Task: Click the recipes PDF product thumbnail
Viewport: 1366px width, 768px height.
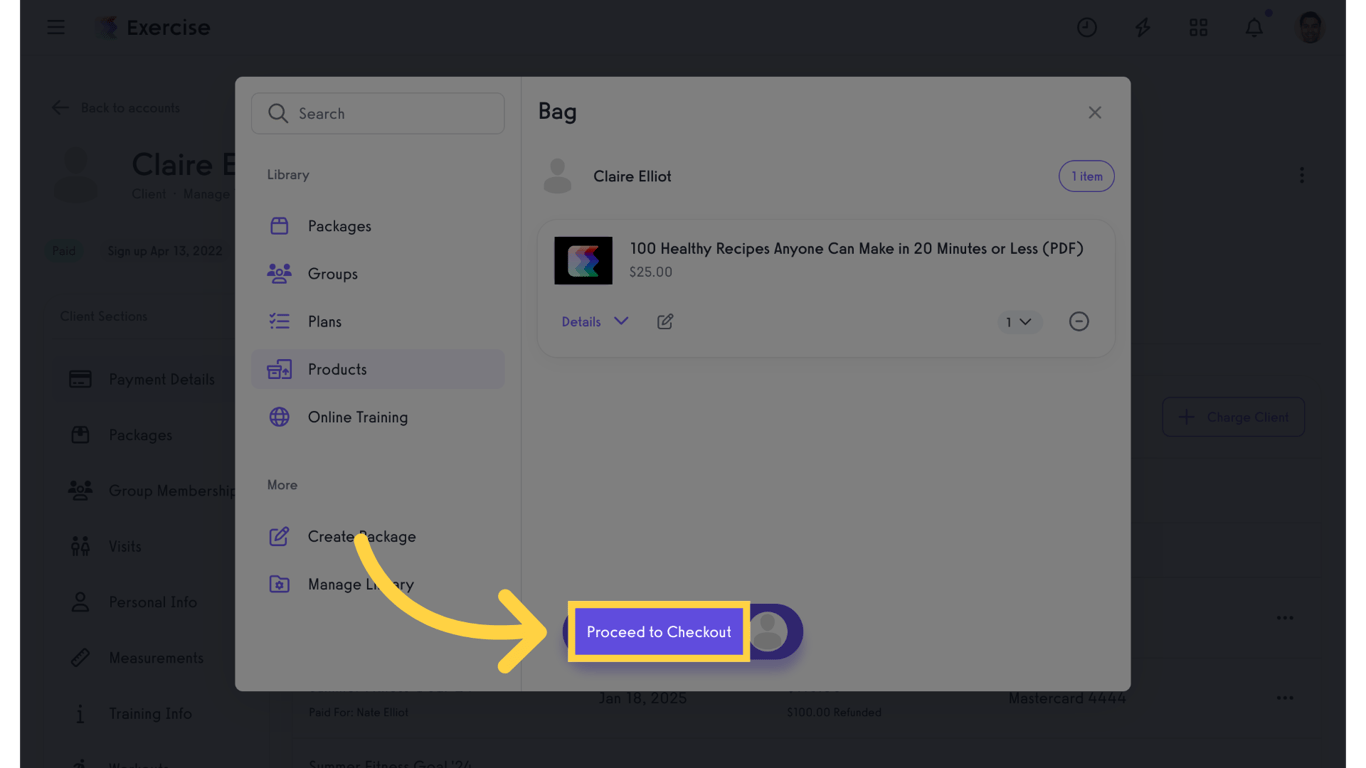Action: point(583,261)
